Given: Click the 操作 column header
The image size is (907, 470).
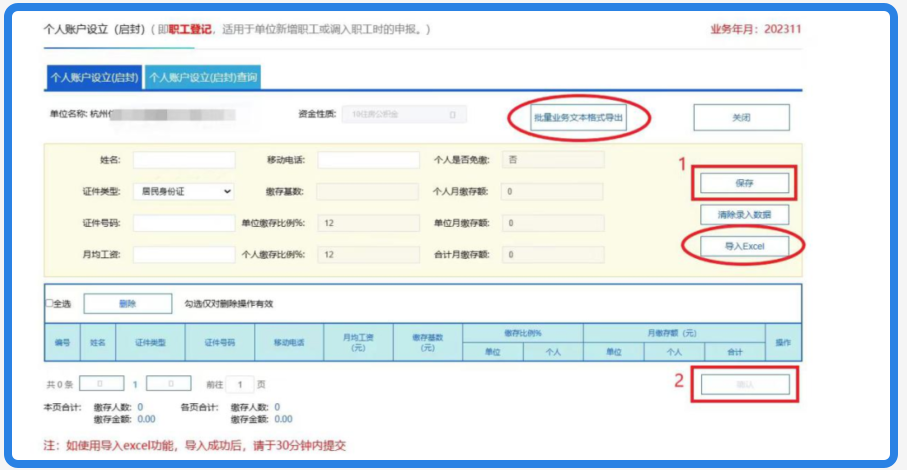Looking at the screenshot, I should [783, 342].
